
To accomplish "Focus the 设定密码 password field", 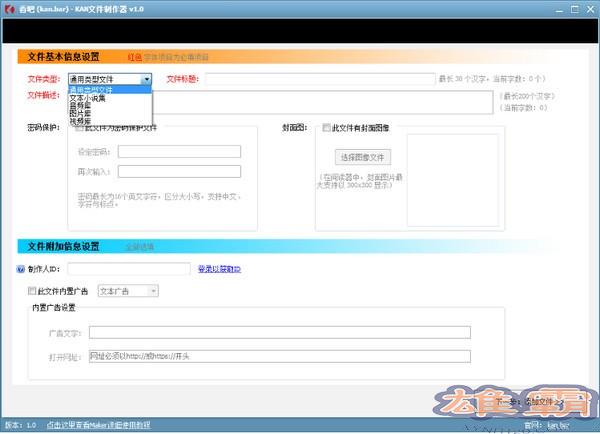I will (x=179, y=152).
